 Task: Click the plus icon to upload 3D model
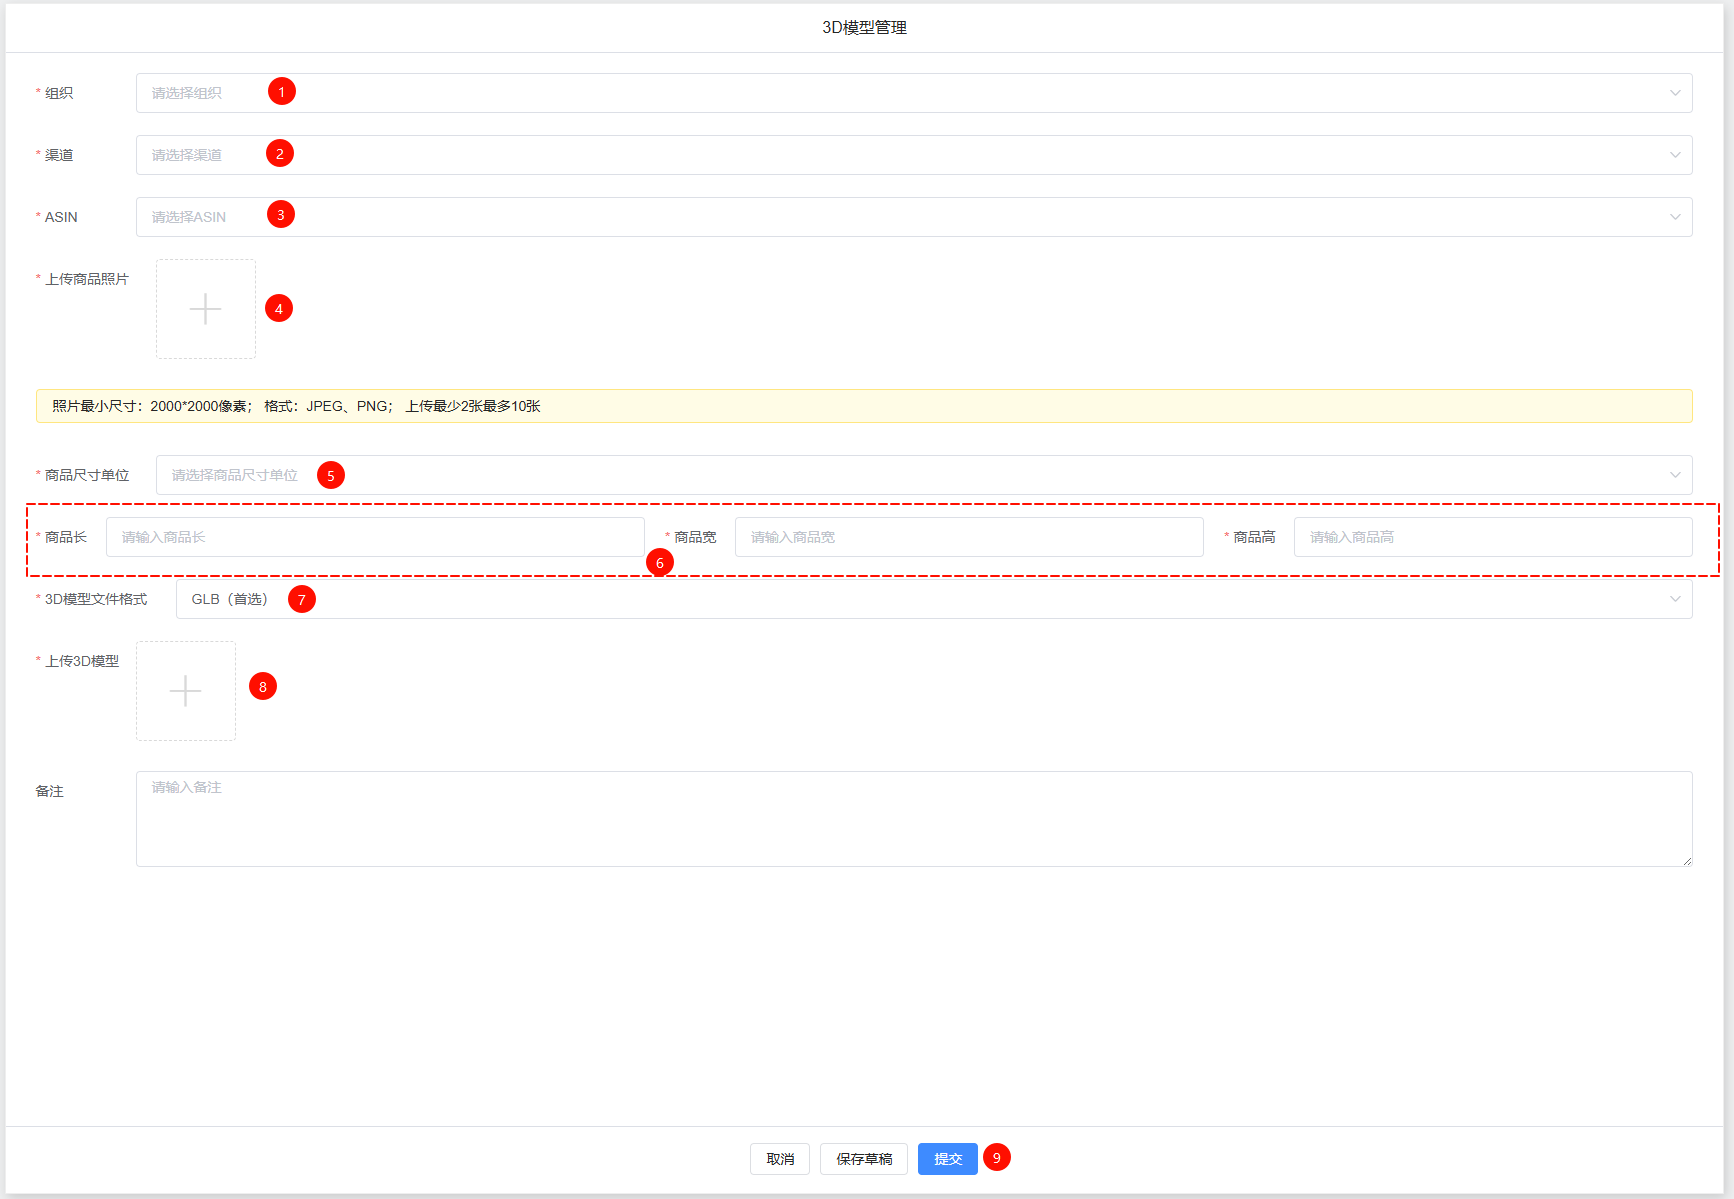click(186, 691)
